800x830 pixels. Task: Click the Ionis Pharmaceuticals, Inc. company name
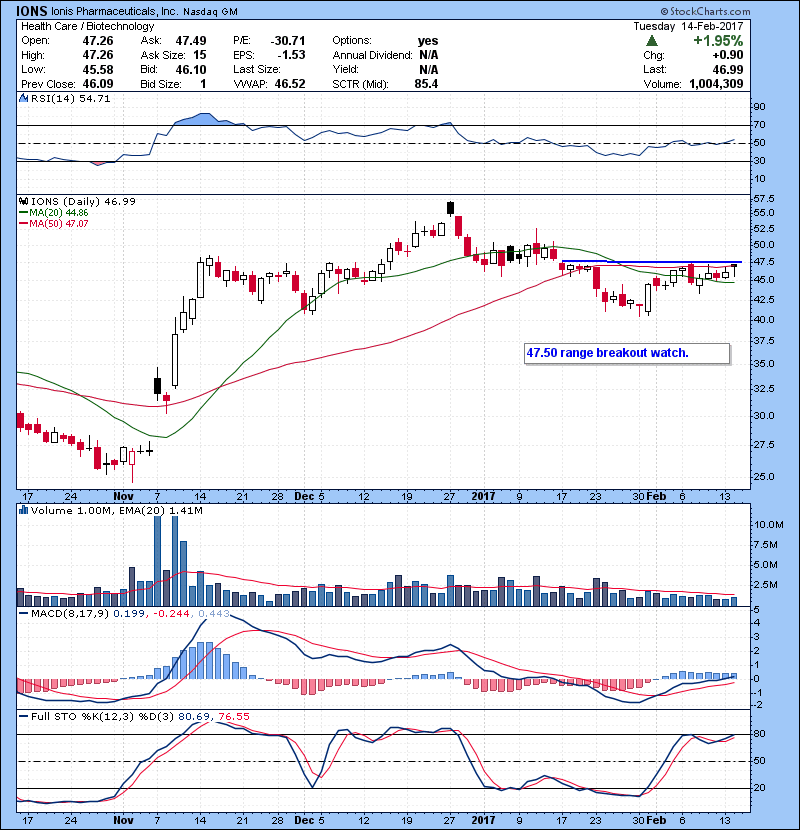click(114, 11)
